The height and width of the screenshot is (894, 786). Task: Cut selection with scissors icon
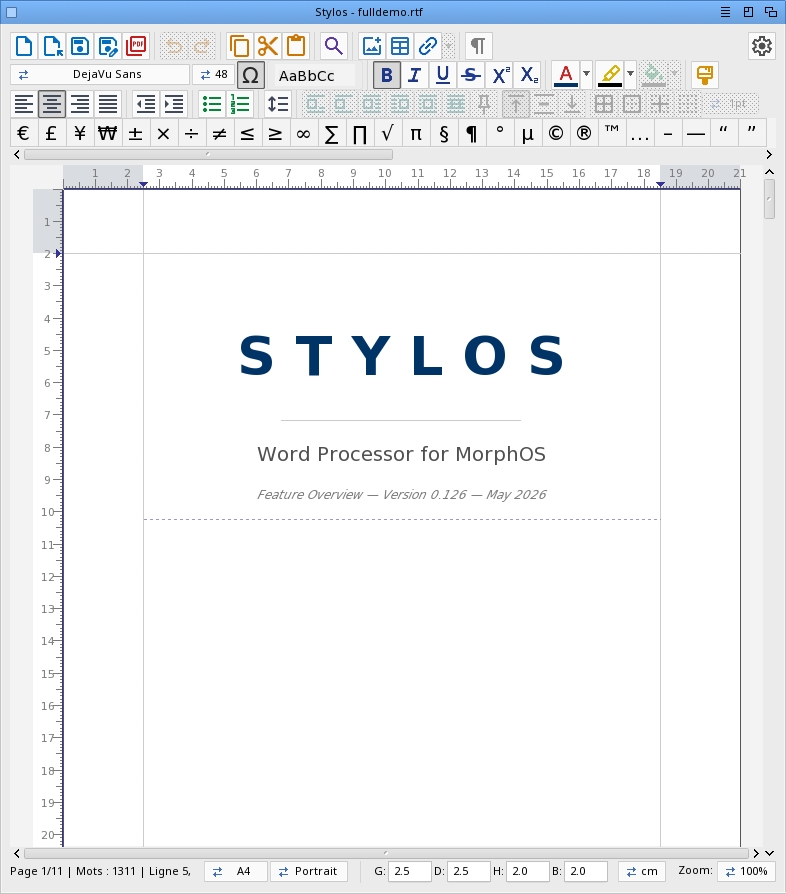(267, 46)
